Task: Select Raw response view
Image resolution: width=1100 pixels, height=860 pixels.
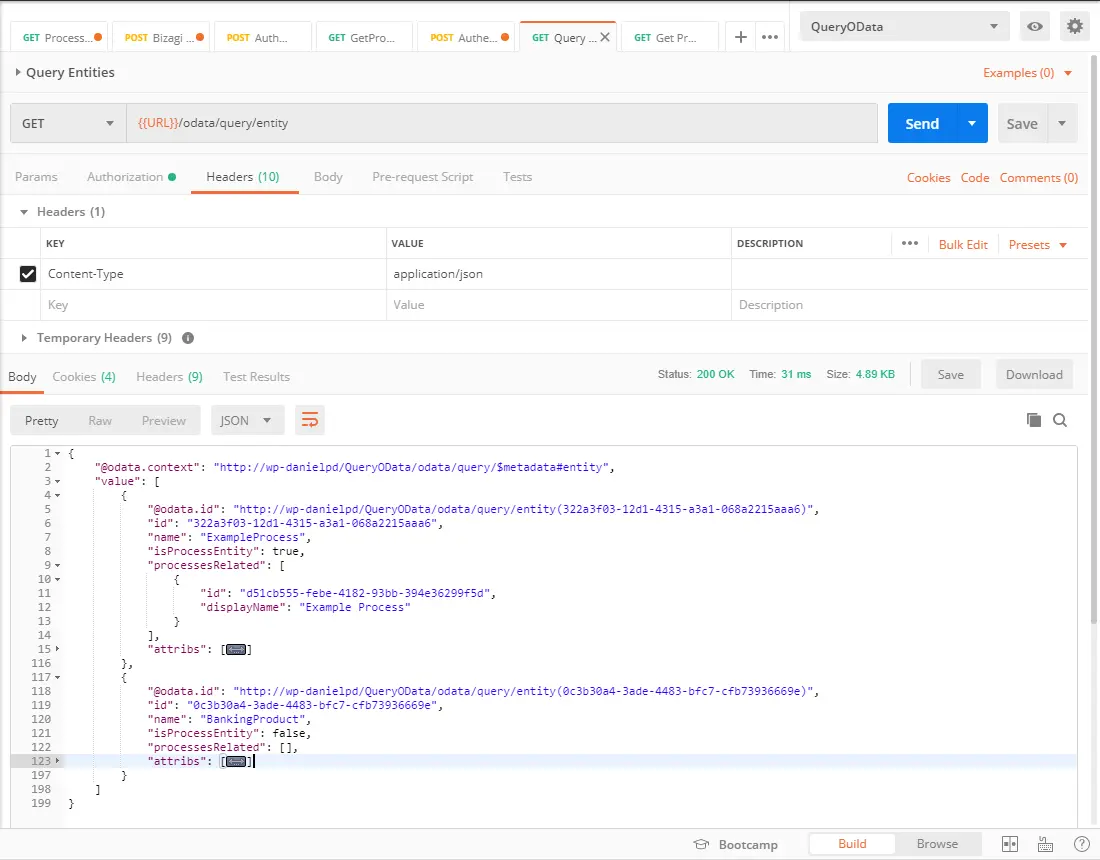Action: click(100, 420)
